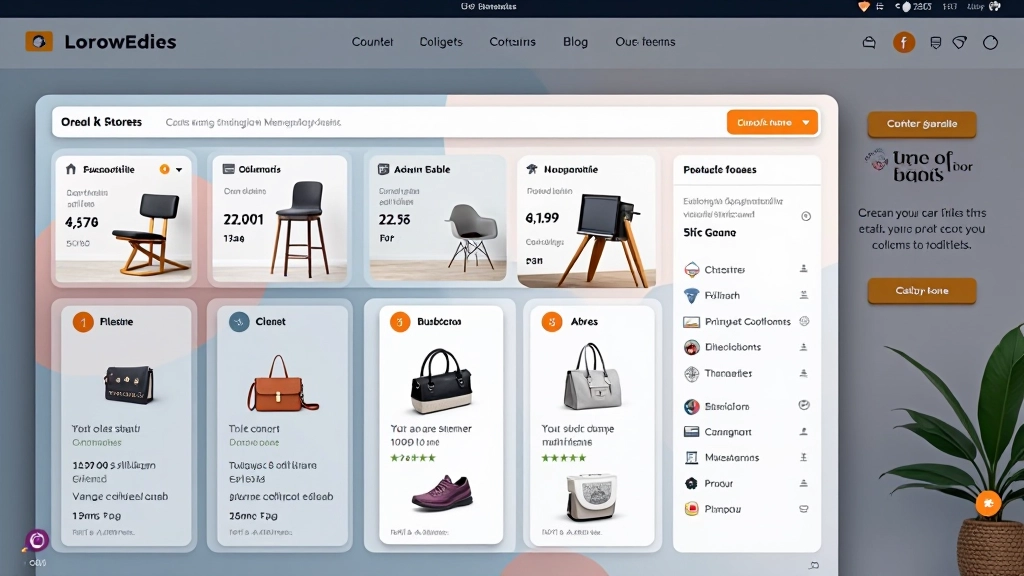Open the grey tote bag in Abres card
This screenshot has width=1024, height=576.
(x=592, y=376)
